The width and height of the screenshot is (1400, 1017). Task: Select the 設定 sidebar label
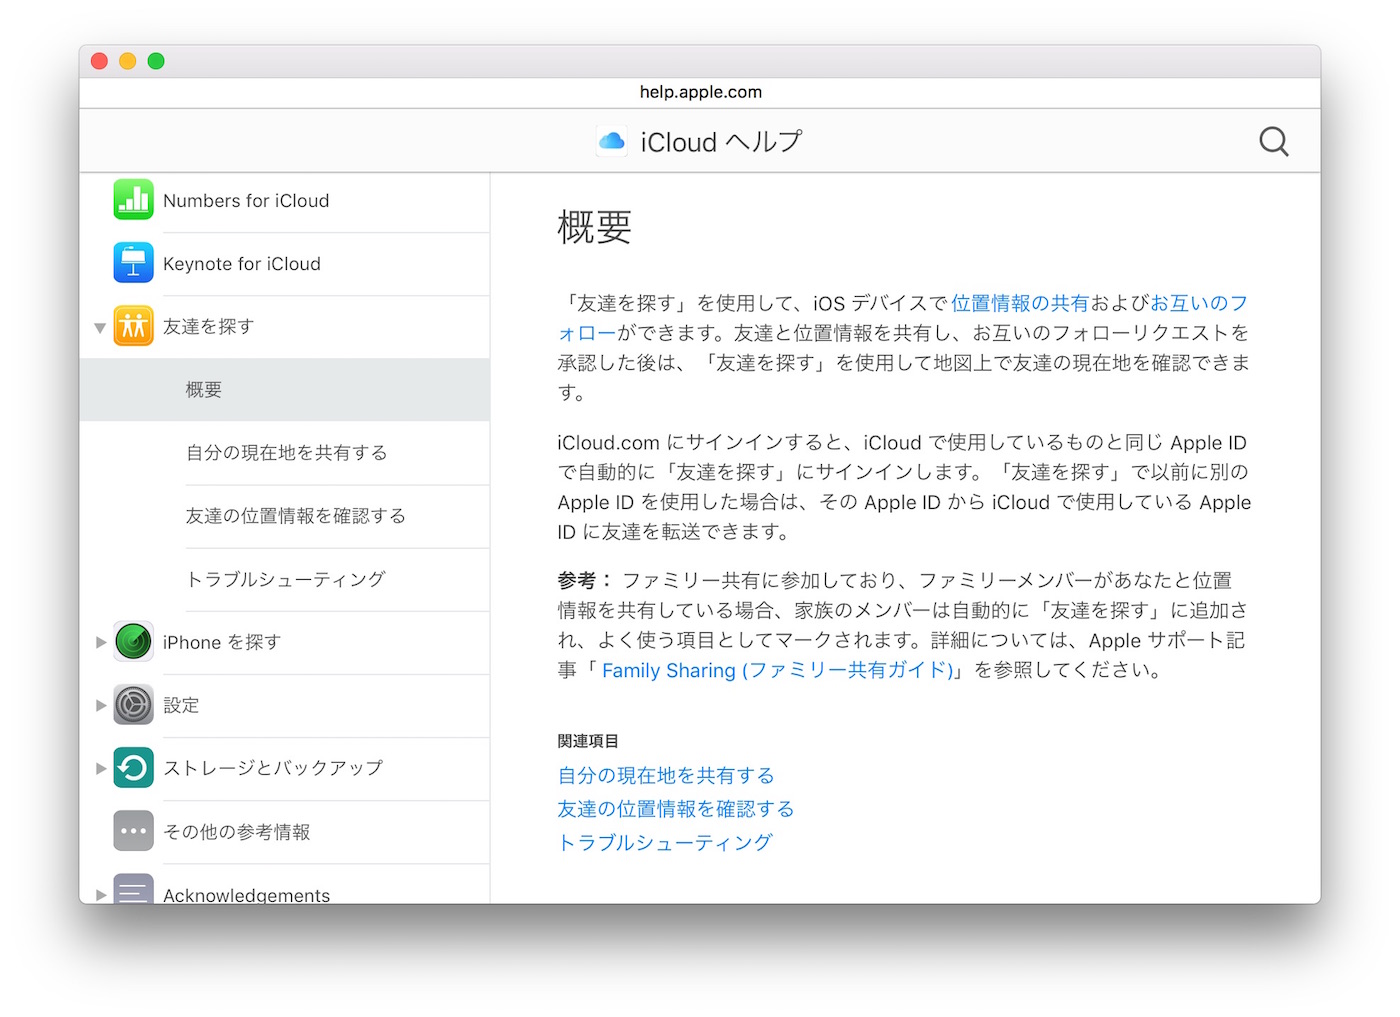click(181, 705)
